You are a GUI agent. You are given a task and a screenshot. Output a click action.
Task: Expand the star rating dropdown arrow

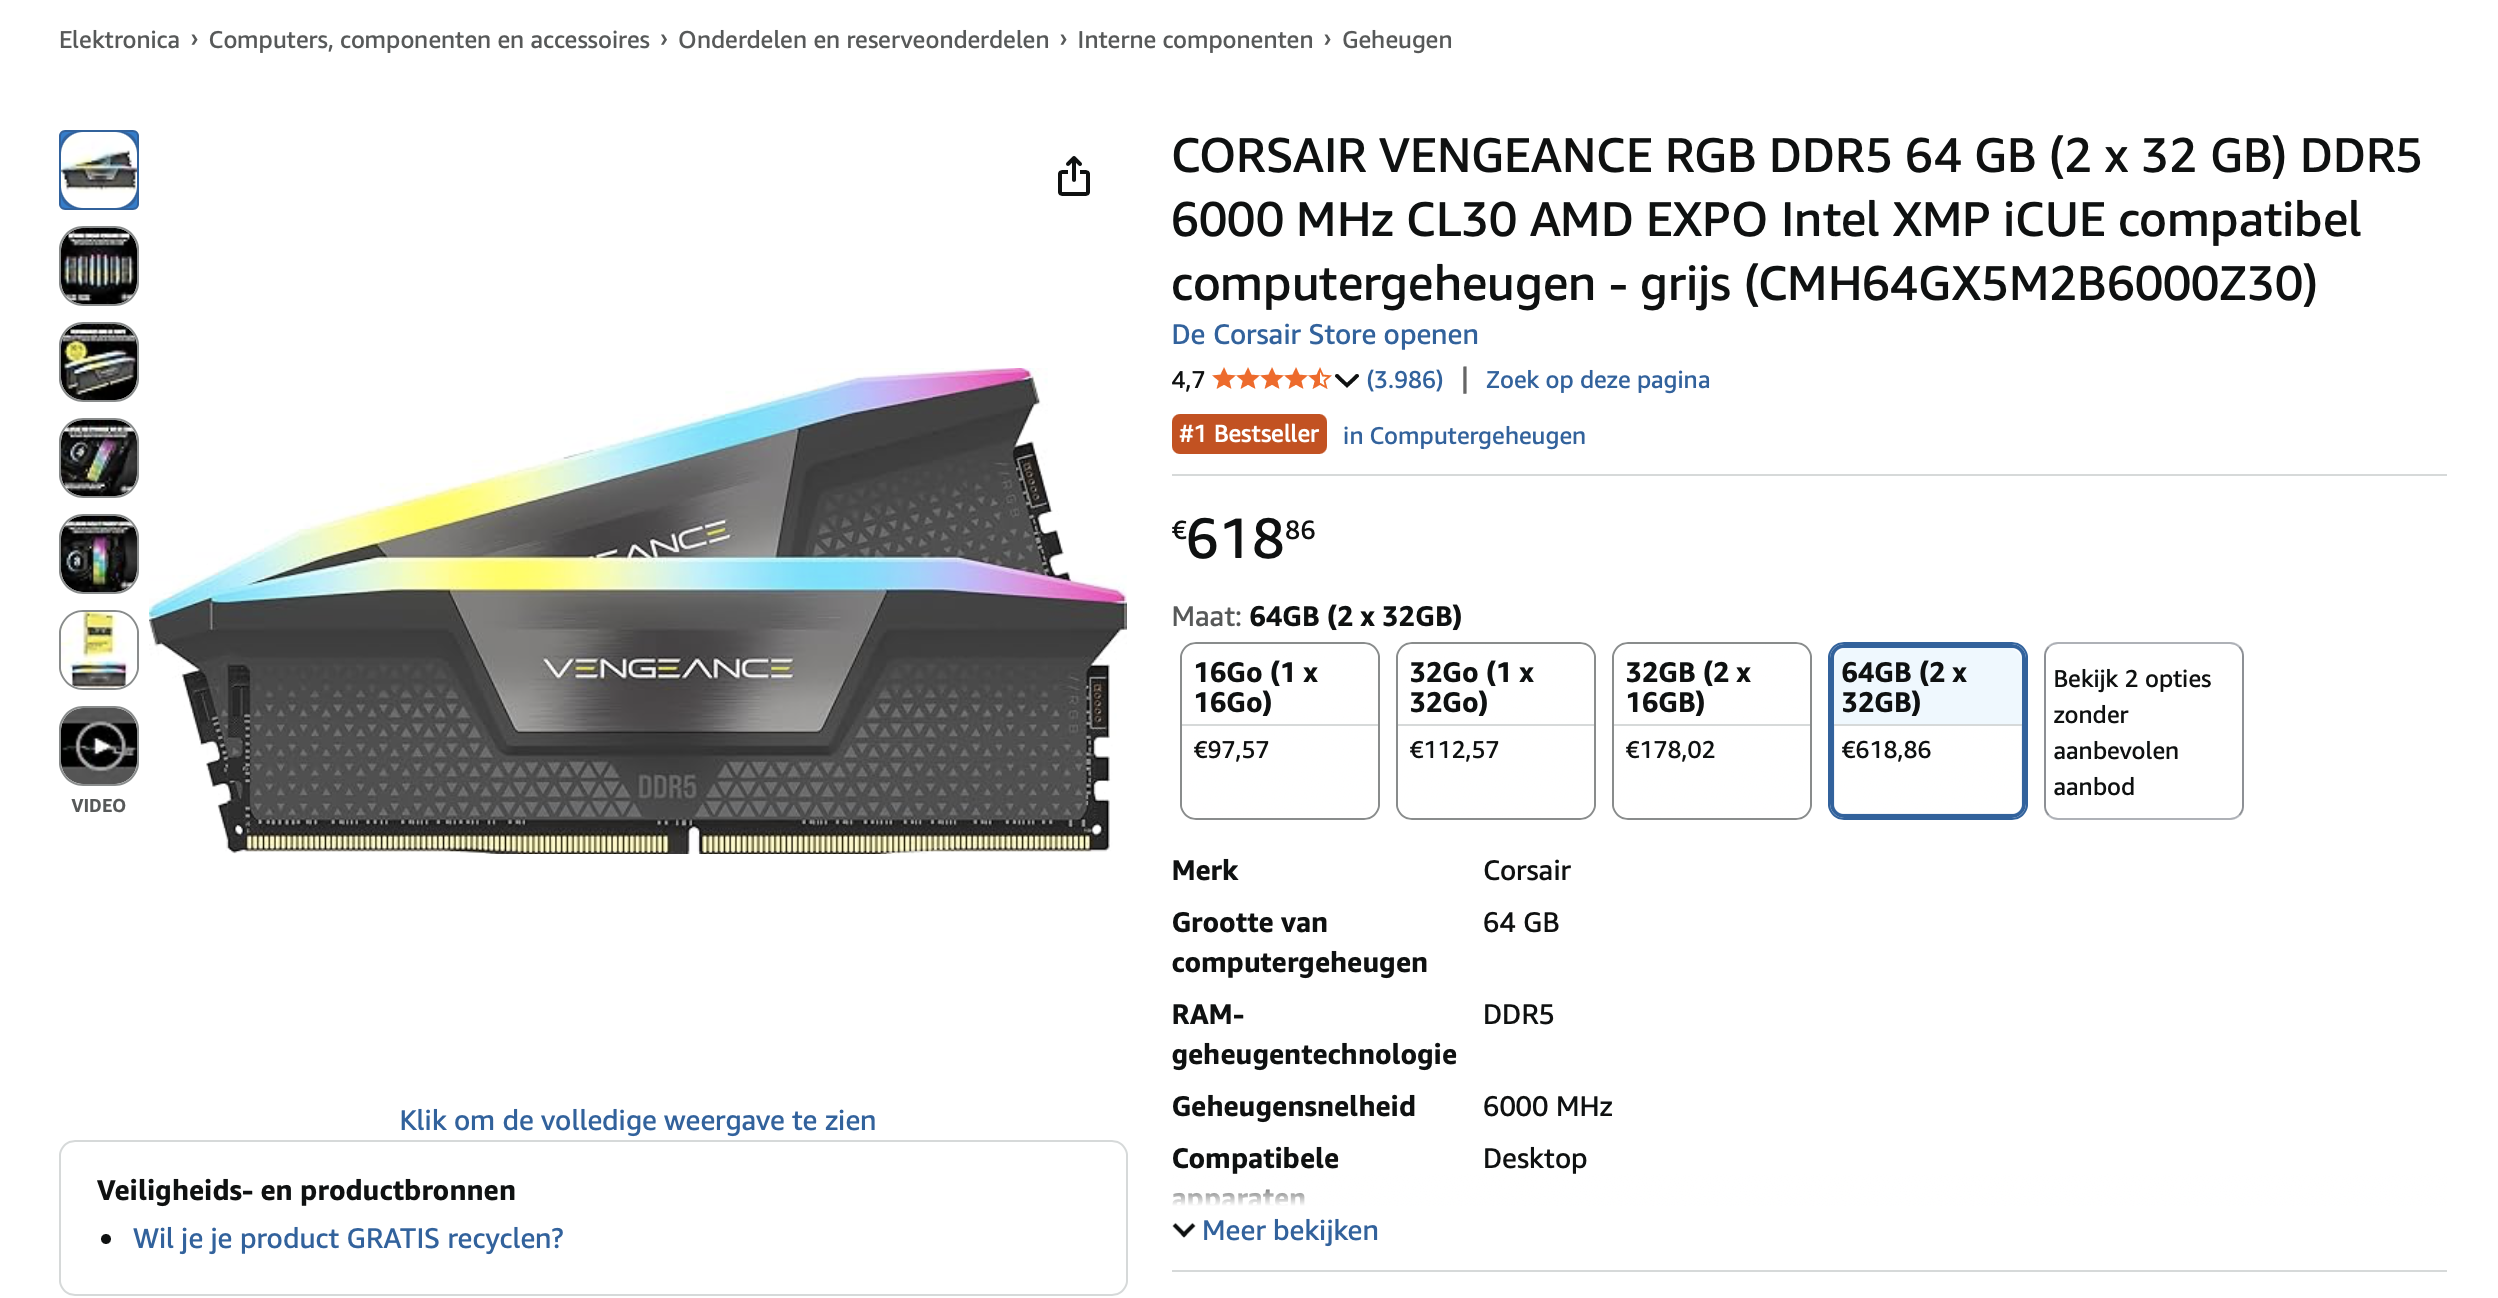[1346, 380]
